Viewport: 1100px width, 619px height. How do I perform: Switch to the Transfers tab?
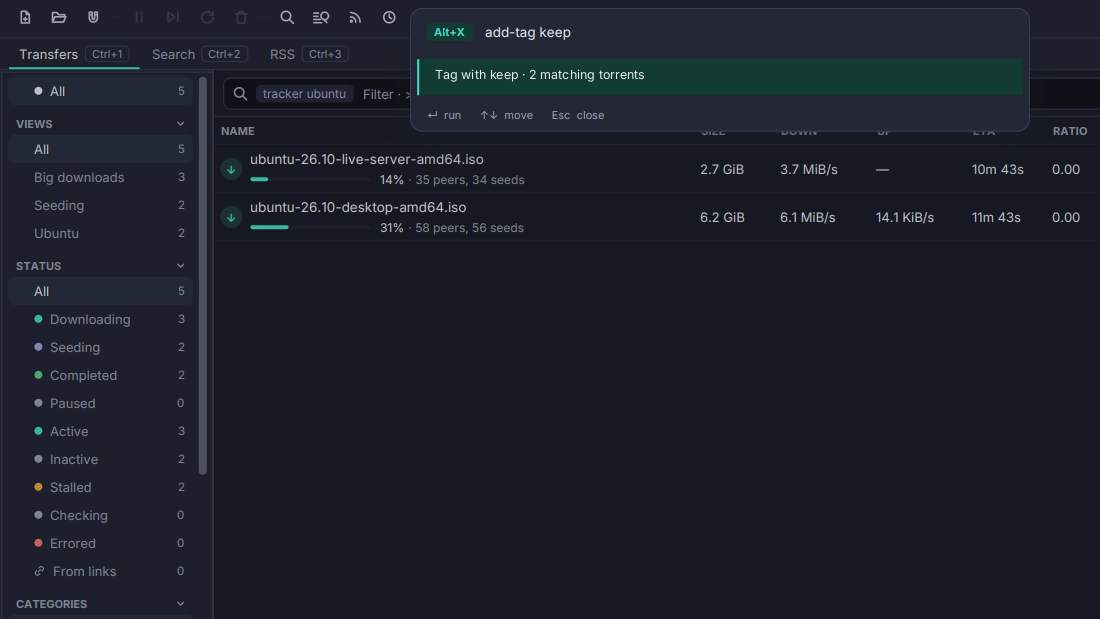[x=74, y=54]
